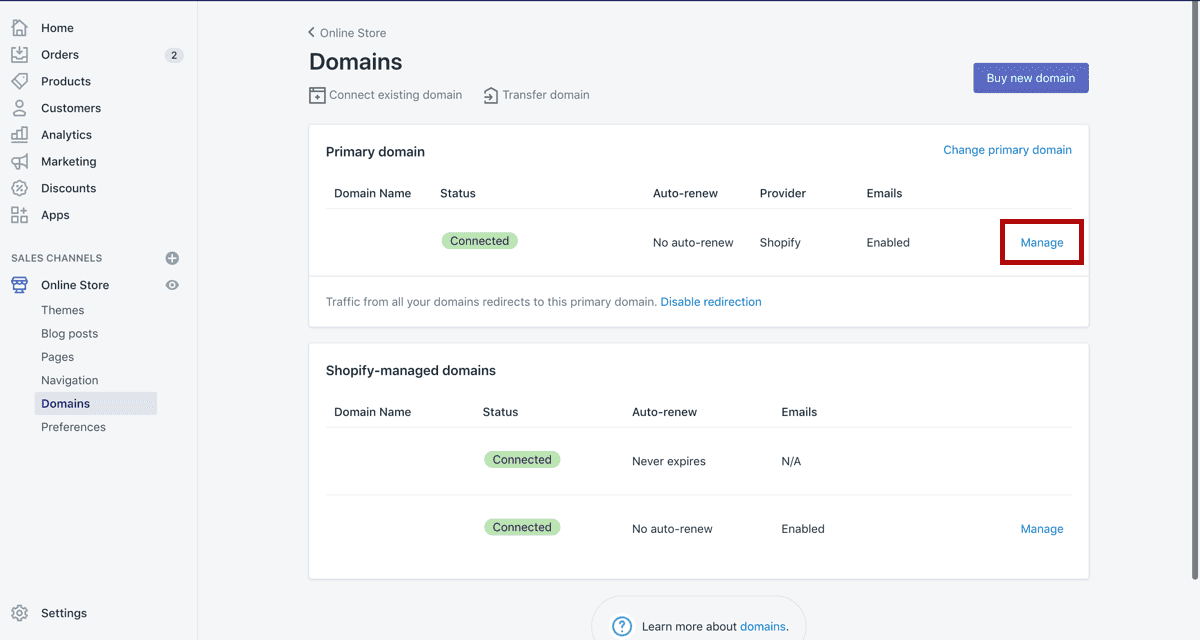1200x640 pixels.
Task: Open Themes in Online Store submenu
Action: [x=62, y=310]
